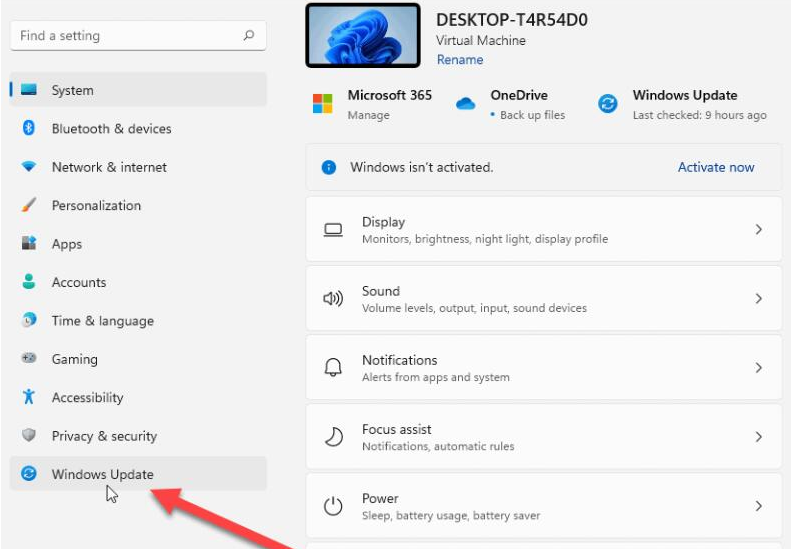Image resolution: width=791 pixels, height=549 pixels.
Task: Go to Accounts in the sidebar
Action: click(79, 282)
